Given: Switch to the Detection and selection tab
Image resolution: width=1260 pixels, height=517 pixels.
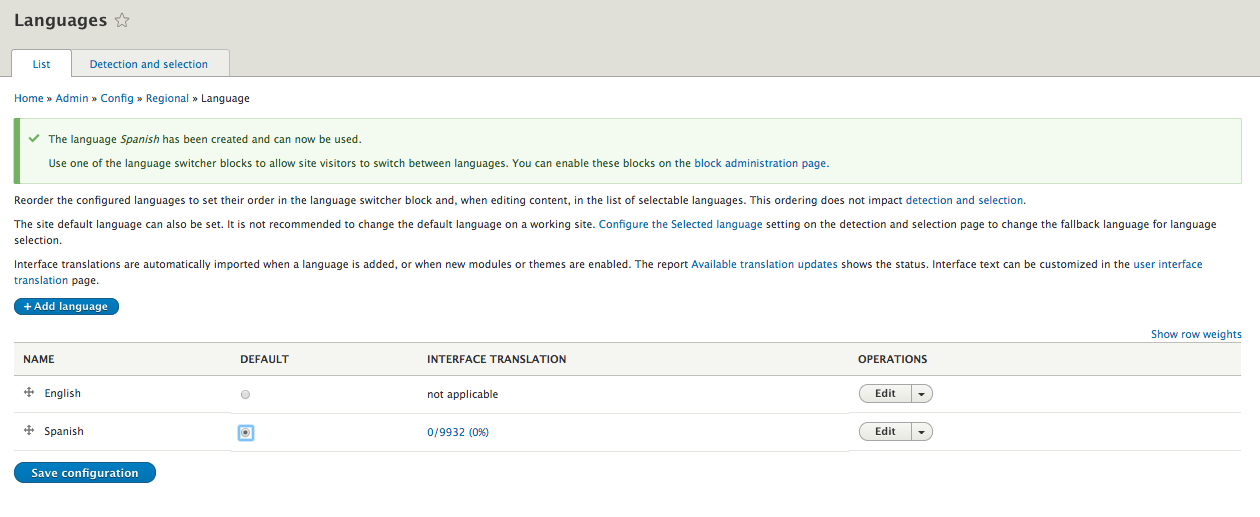Looking at the screenshot, I should tap(149, 64).
